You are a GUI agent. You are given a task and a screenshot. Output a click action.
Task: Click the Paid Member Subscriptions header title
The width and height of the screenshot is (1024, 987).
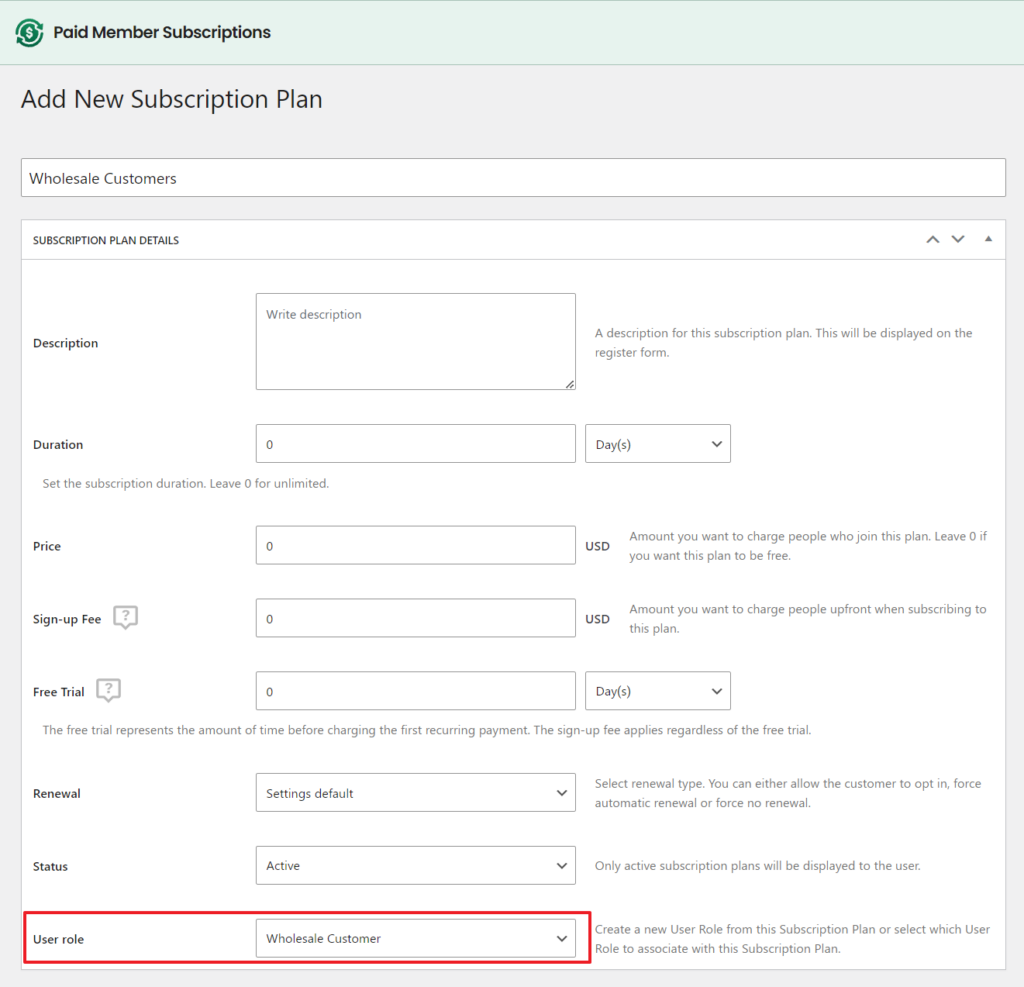coord(162,33)
